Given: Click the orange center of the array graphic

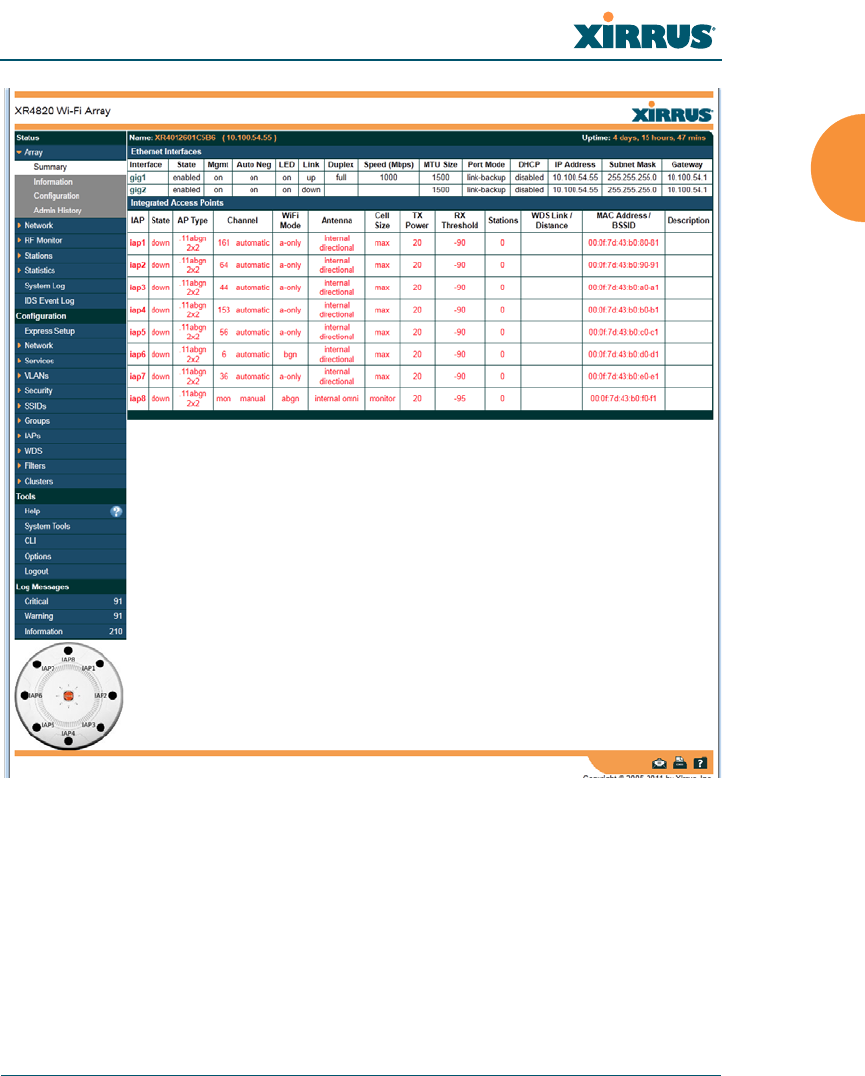Looking at the screenshot, I should [x=69, y=696].
